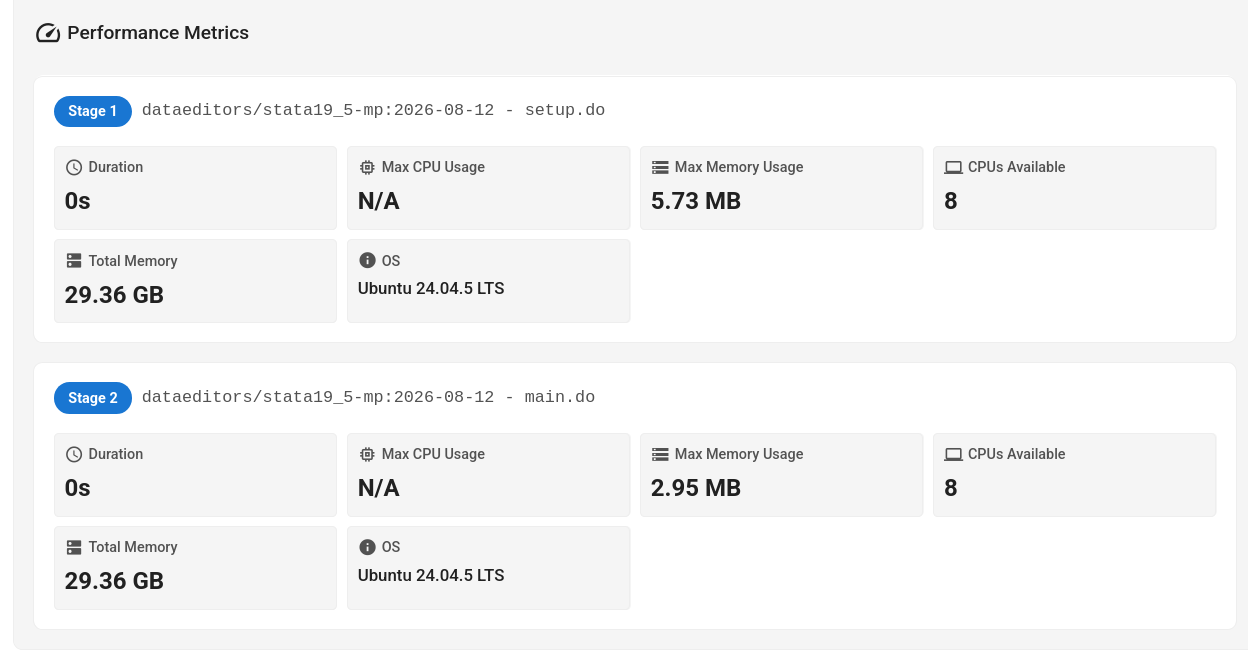Viewport: 1249px width, 663px height.
Task: Click the CPU chip icon in Stage 2
Action: pyautogui.click(x=367, y=454)
